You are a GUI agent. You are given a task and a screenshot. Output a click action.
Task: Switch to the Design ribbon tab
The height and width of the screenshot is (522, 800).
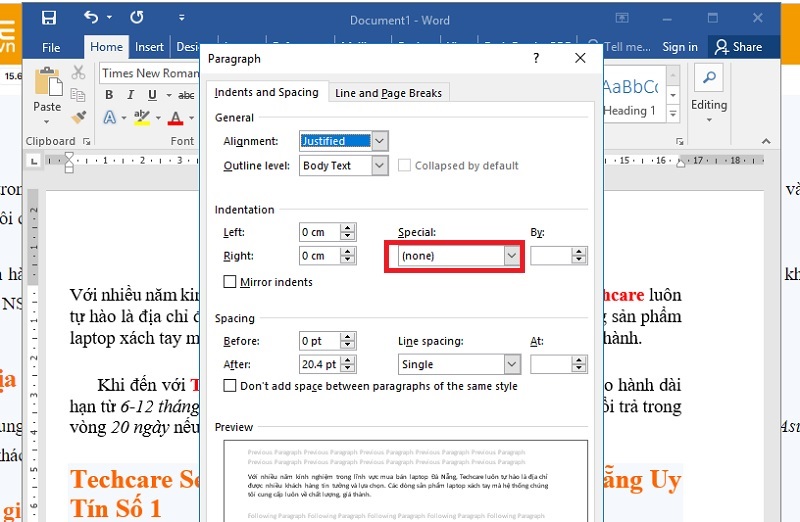click(x=187, y=47)
